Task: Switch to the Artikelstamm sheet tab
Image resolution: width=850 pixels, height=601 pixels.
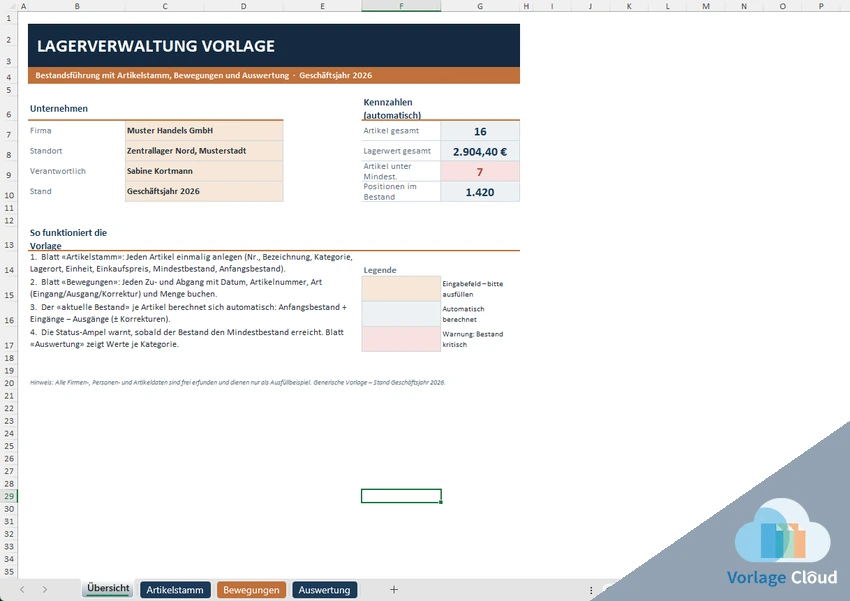Action: coord(175,590)
